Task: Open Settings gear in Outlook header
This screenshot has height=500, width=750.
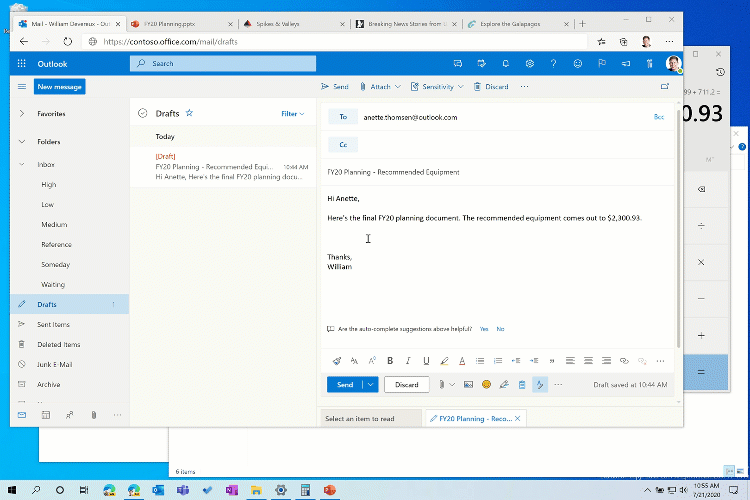Action: [x=530, y=63]
